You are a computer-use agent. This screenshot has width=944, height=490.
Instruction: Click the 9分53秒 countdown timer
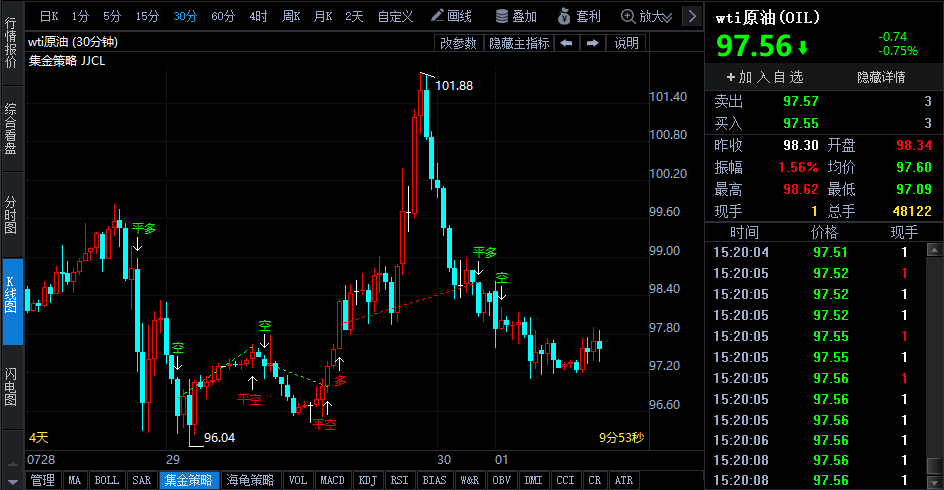click(x=621, y=438)
